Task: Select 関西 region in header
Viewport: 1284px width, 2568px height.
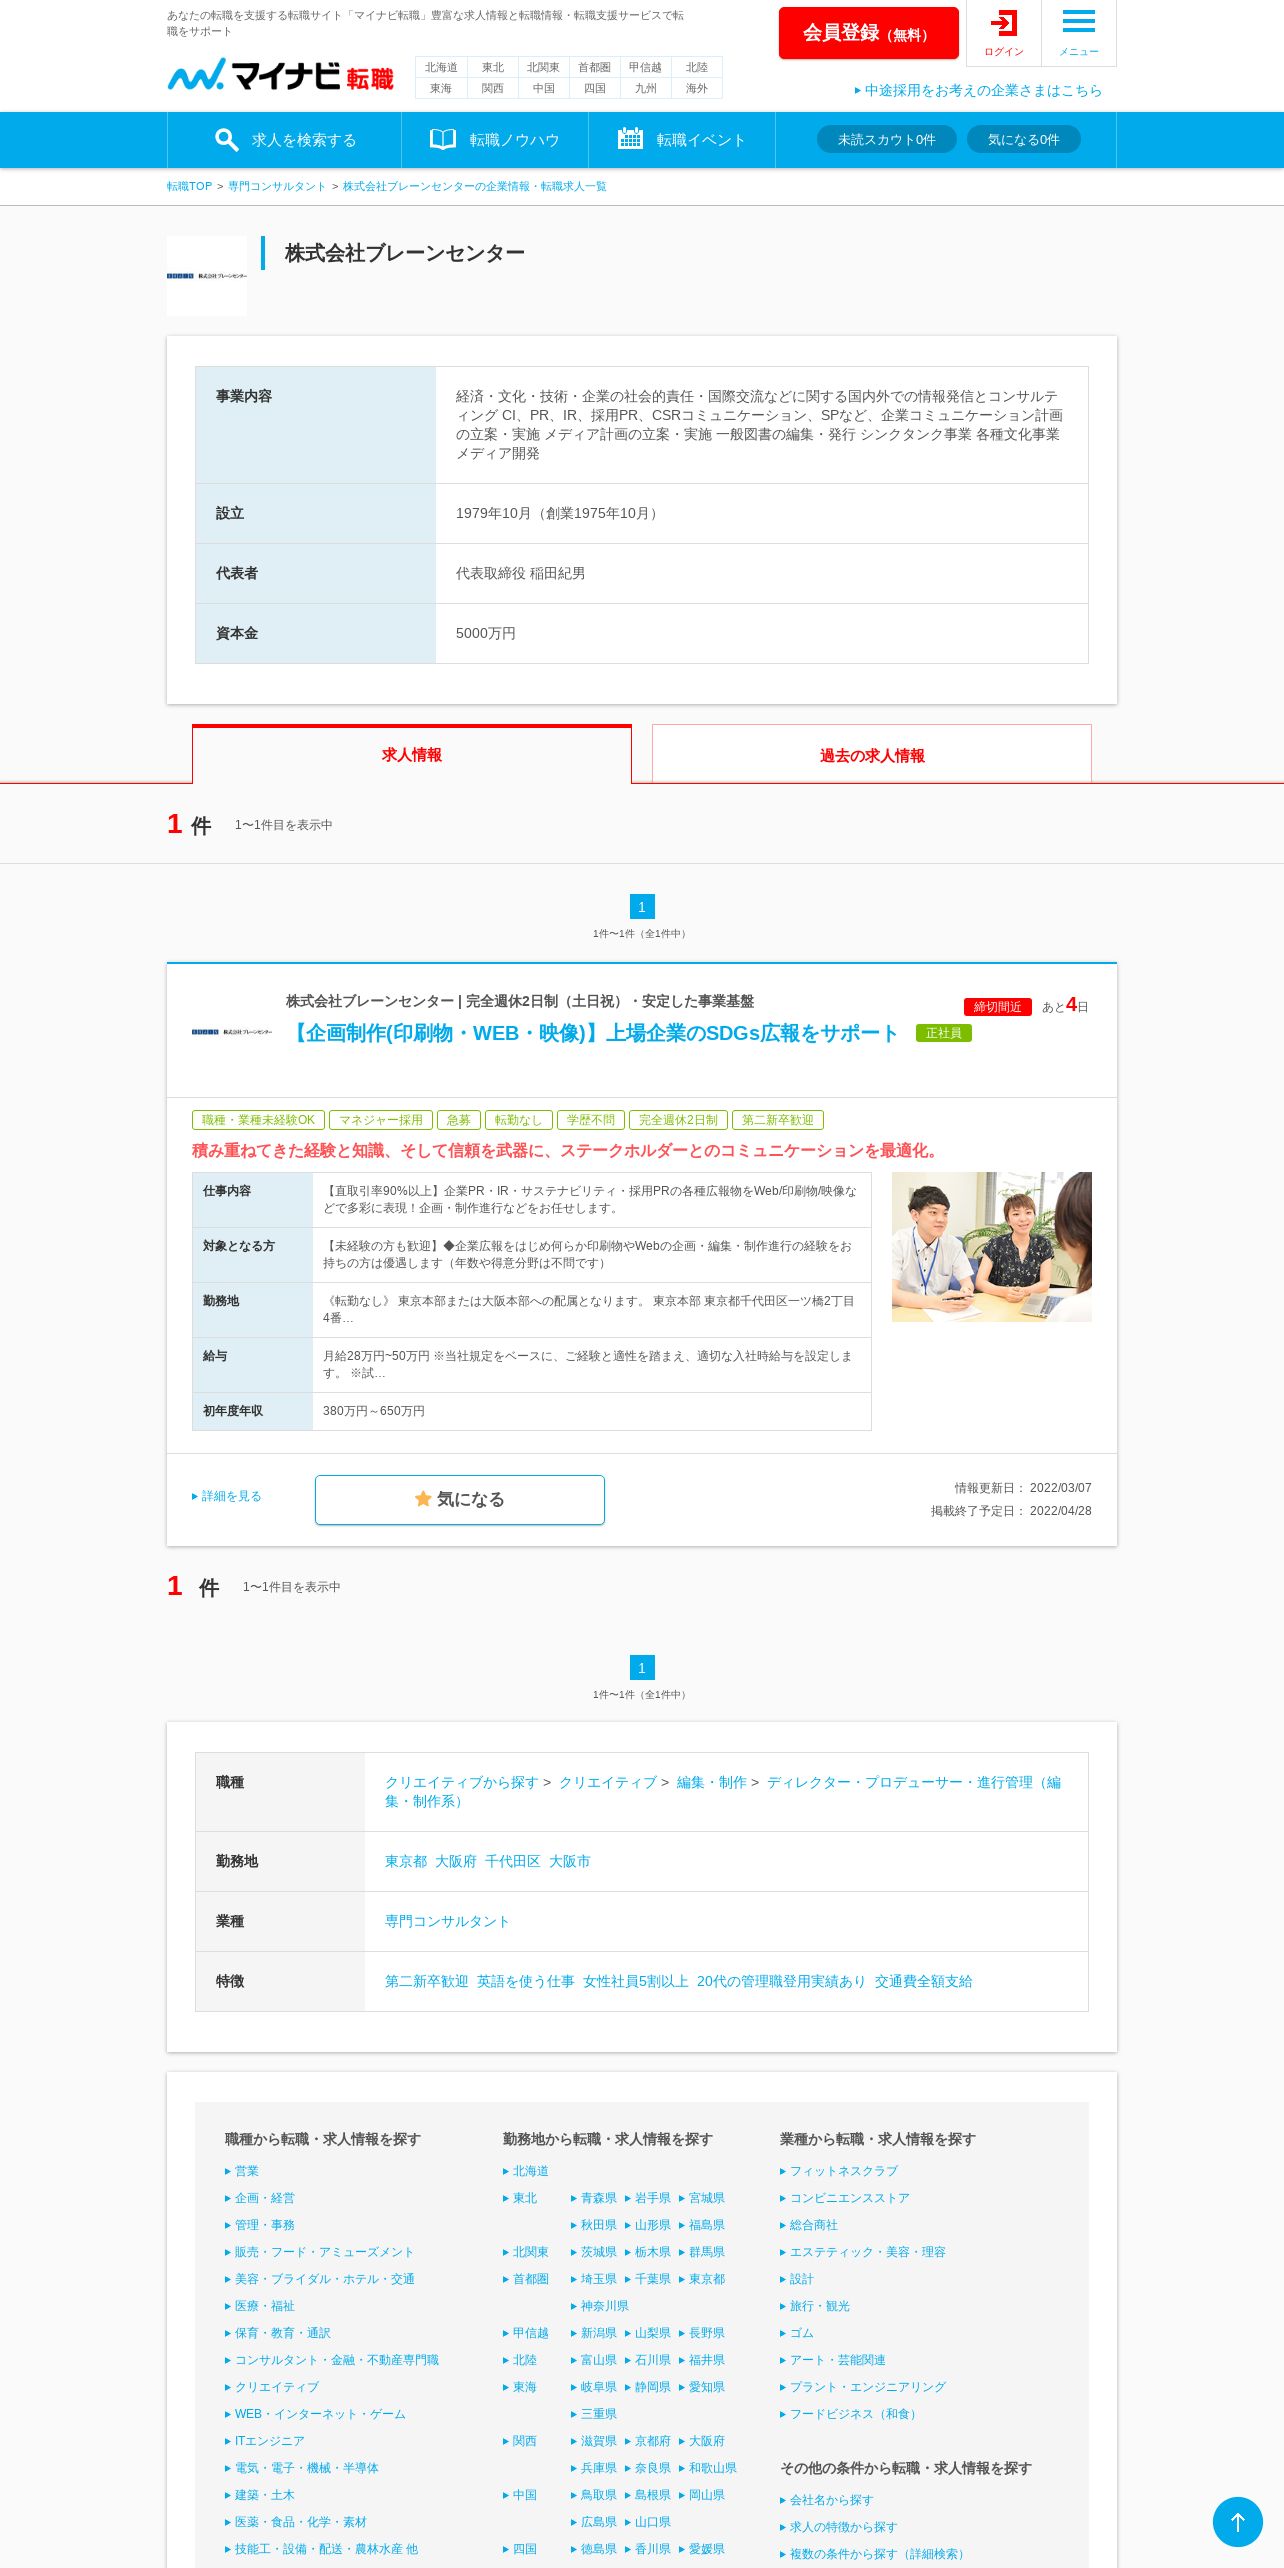Action: [x=493, y=88]
